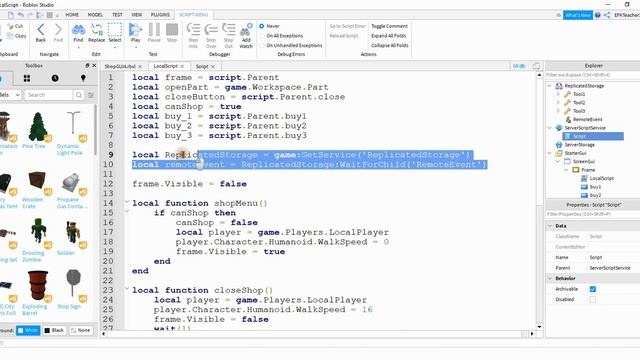Screen dimensions: 640x360
Task: Start the Play test button
Action: (136, 32)
